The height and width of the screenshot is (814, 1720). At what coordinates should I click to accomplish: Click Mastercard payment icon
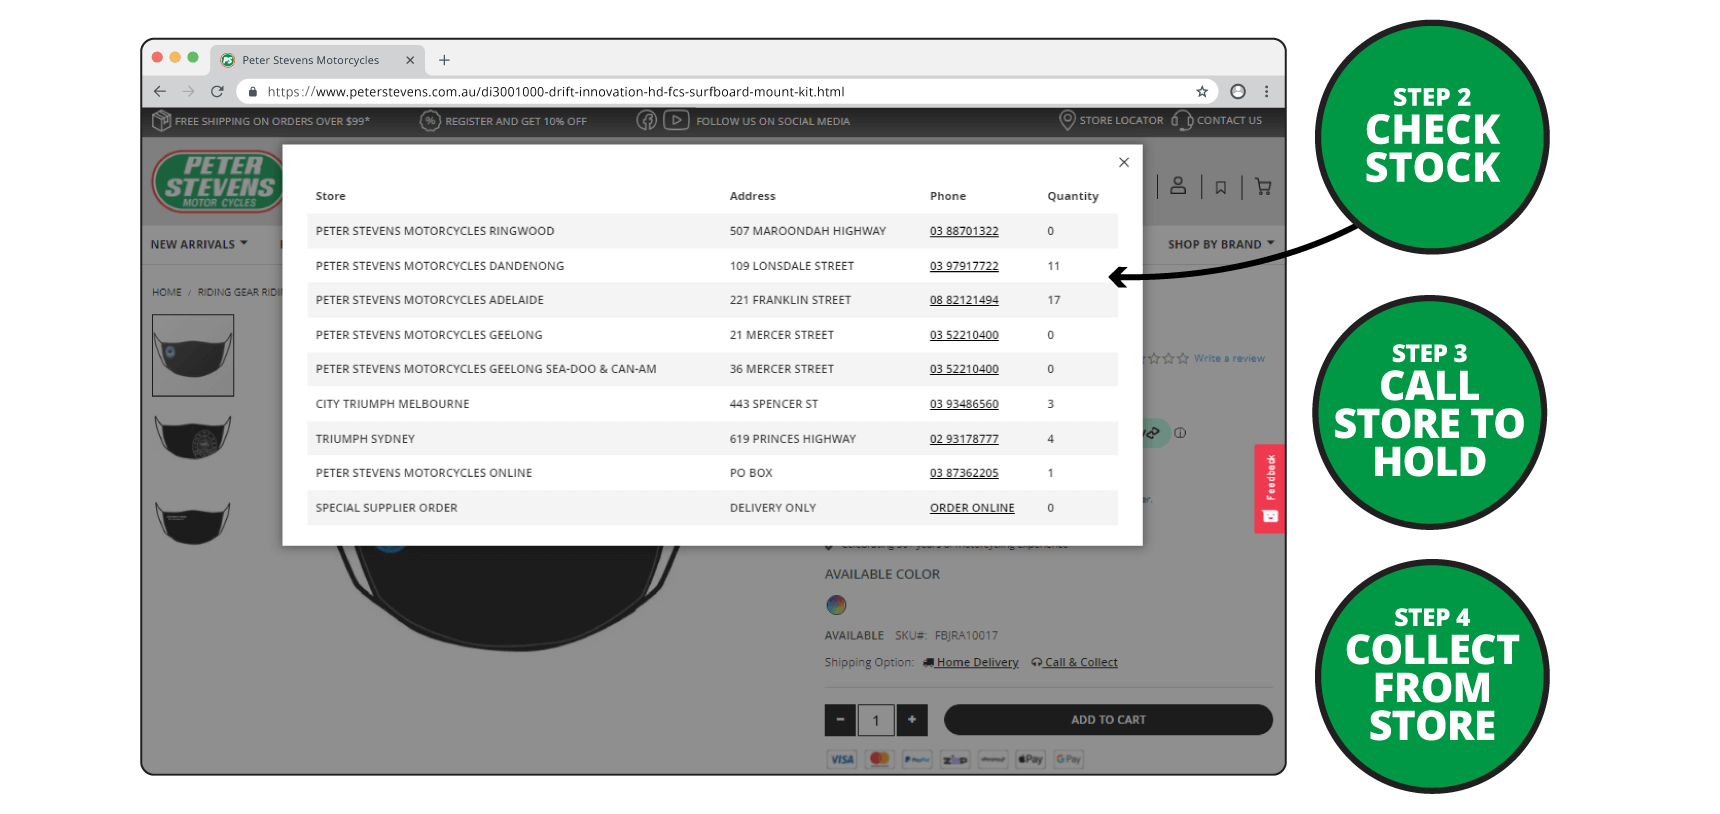[x=880, y=759]
